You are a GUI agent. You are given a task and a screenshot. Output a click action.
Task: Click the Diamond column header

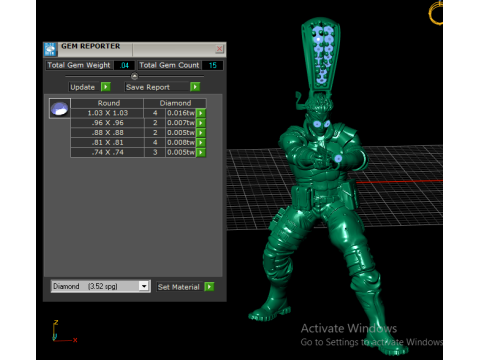[175, 103]
